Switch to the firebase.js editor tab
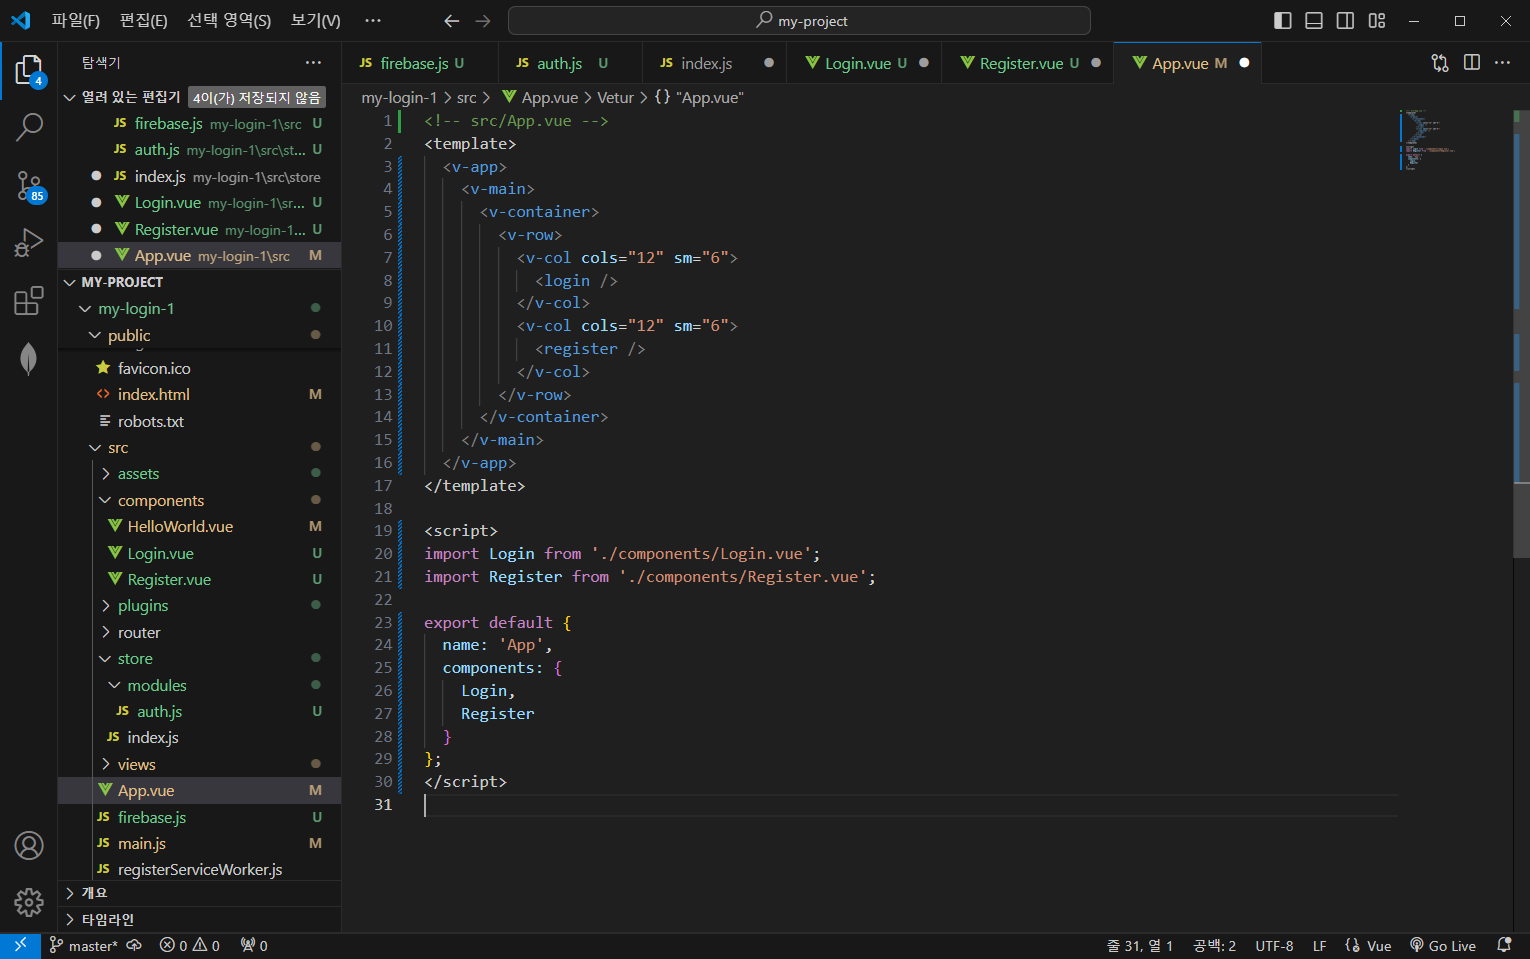 pyautogui.click(x=420, y=63)
